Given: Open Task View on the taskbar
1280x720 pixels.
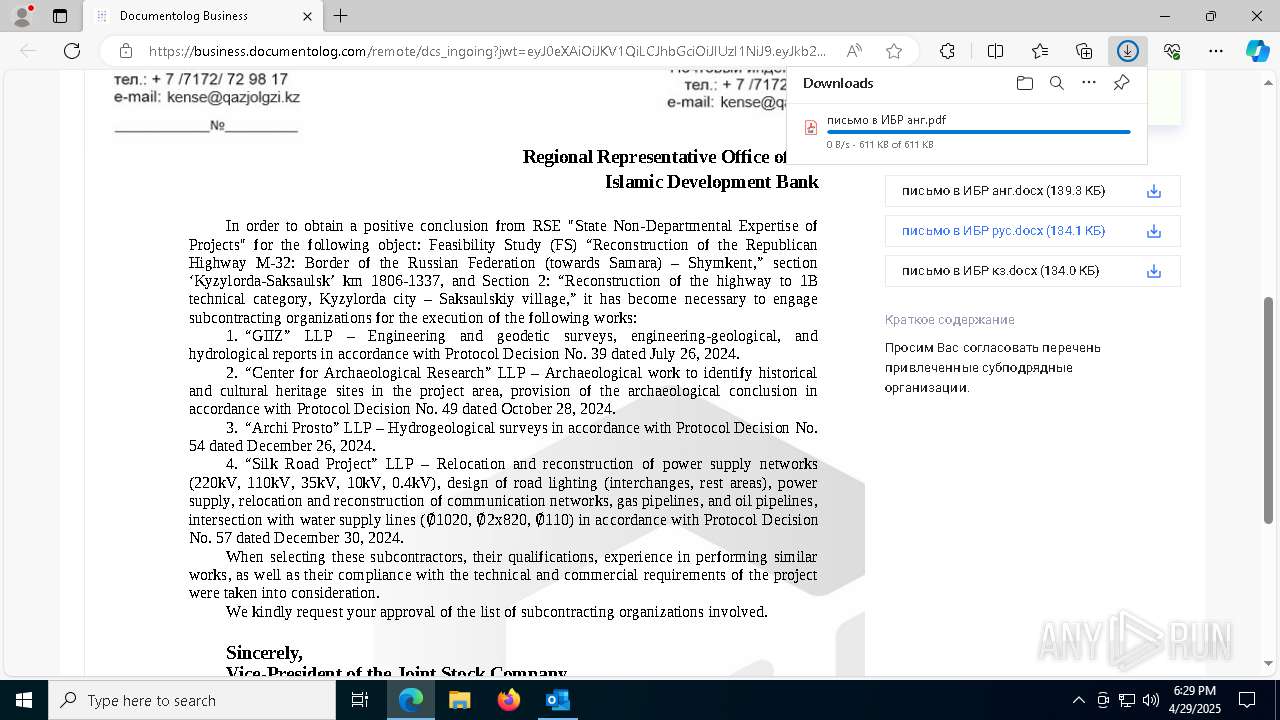Looking at the screenshot, I should click(x=360, y=700).
